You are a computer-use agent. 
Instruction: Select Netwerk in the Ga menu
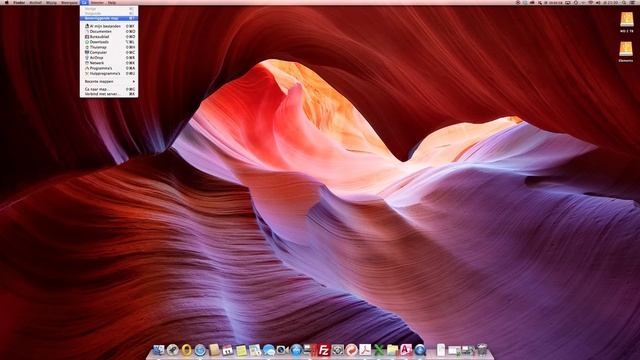coord(109,63)
